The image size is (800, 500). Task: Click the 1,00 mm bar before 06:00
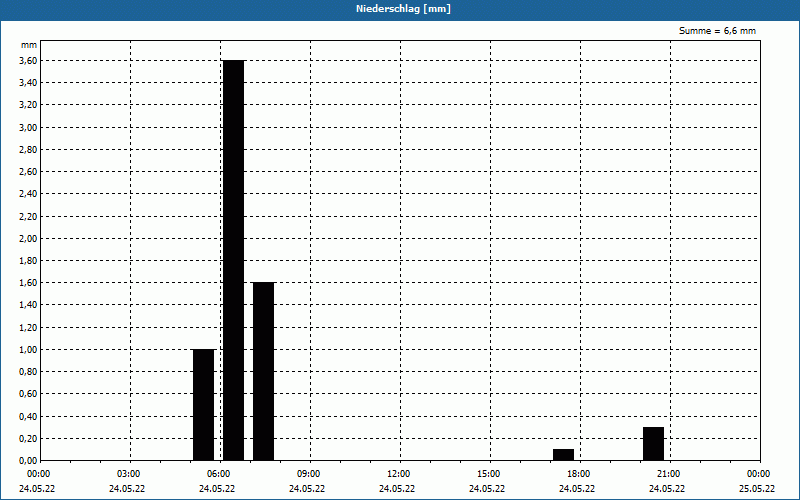(x=204, y=405)
